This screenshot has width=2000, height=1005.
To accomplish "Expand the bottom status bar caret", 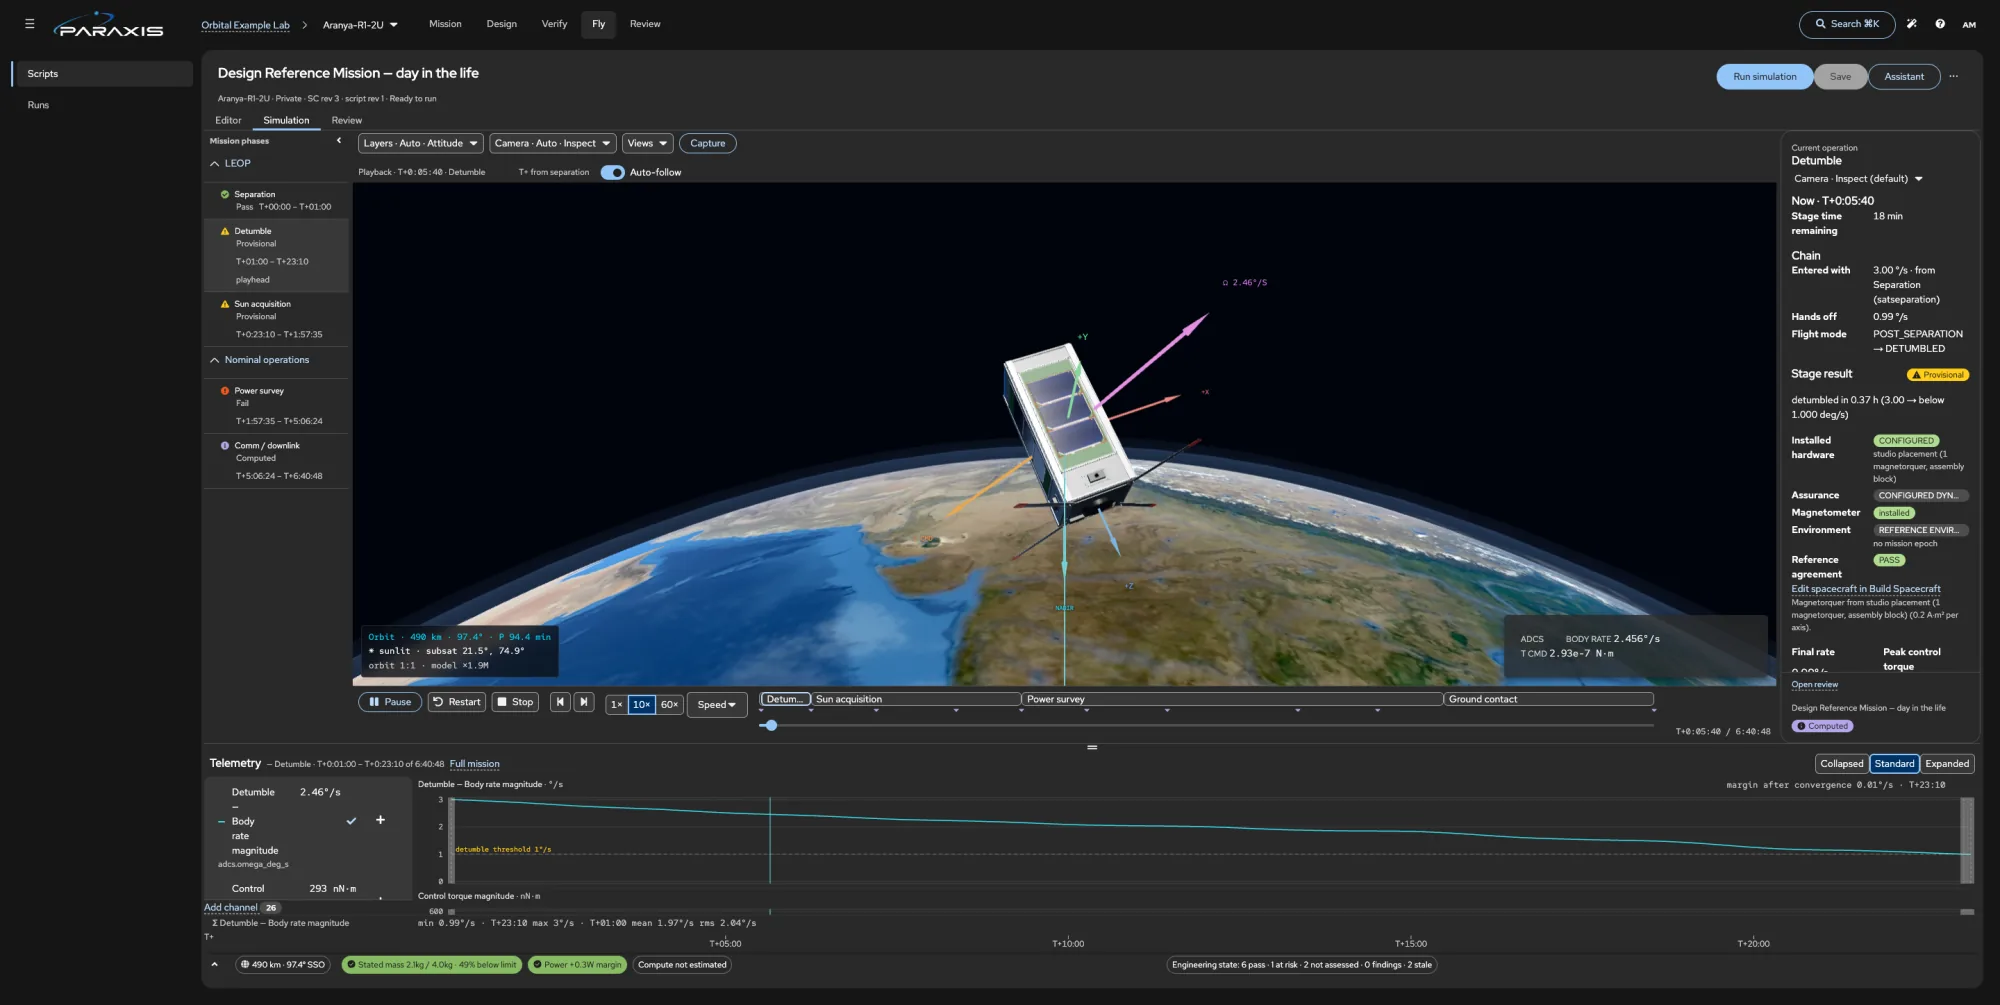I will click(214, 965).
